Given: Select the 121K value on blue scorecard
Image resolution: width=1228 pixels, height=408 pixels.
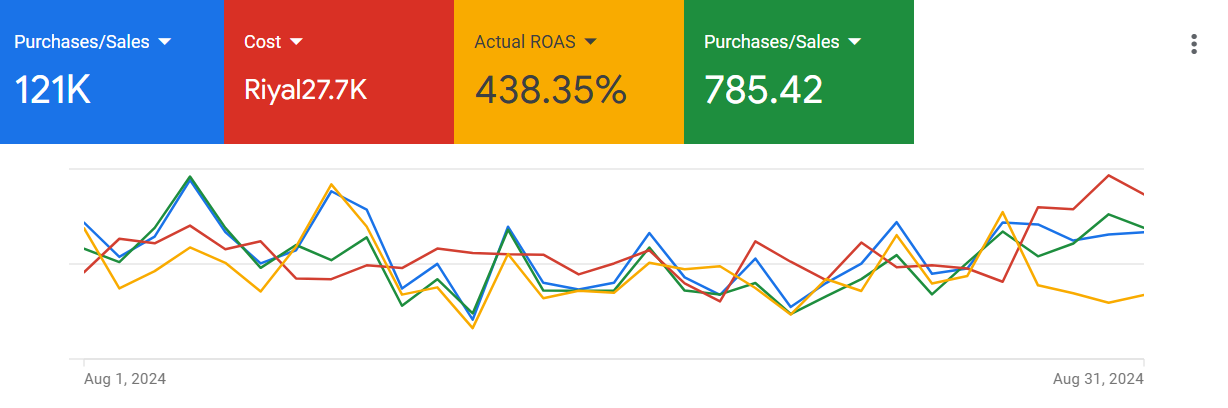Looking at the screenshot, I should click(x=53, y=91).
